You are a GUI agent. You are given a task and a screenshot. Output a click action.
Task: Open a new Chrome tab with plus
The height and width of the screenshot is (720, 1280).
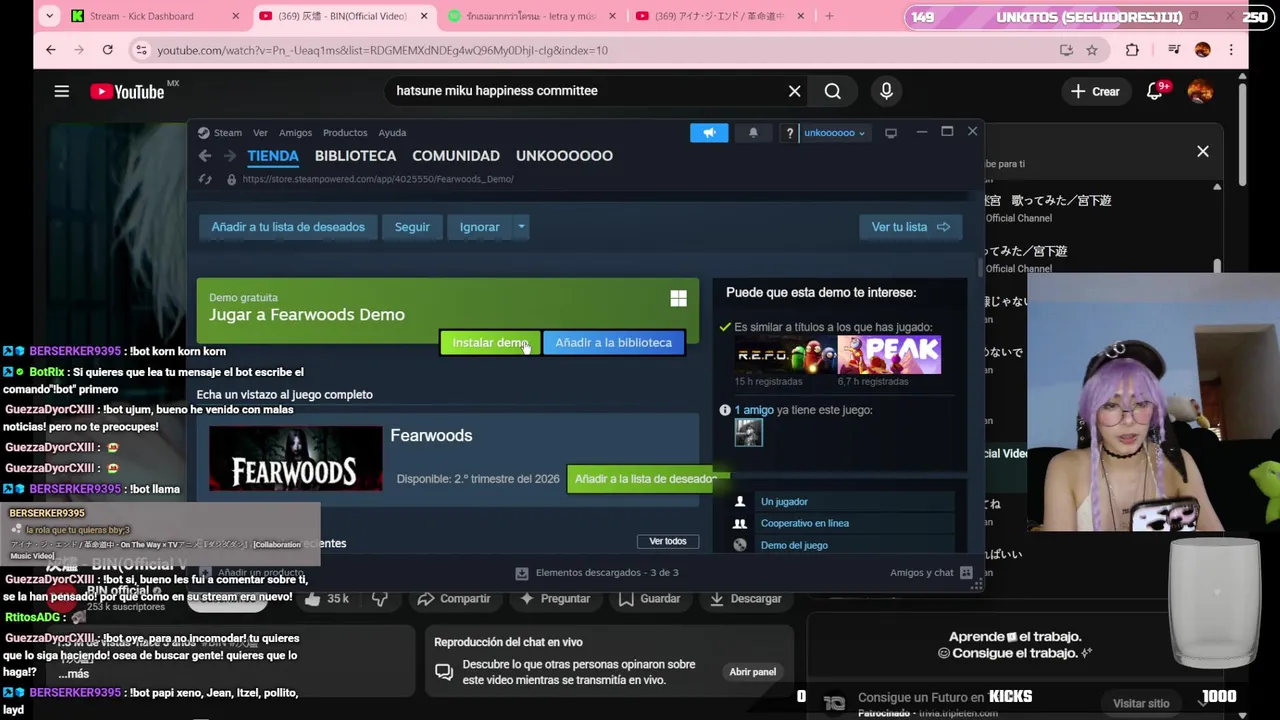tap(829, 16)
